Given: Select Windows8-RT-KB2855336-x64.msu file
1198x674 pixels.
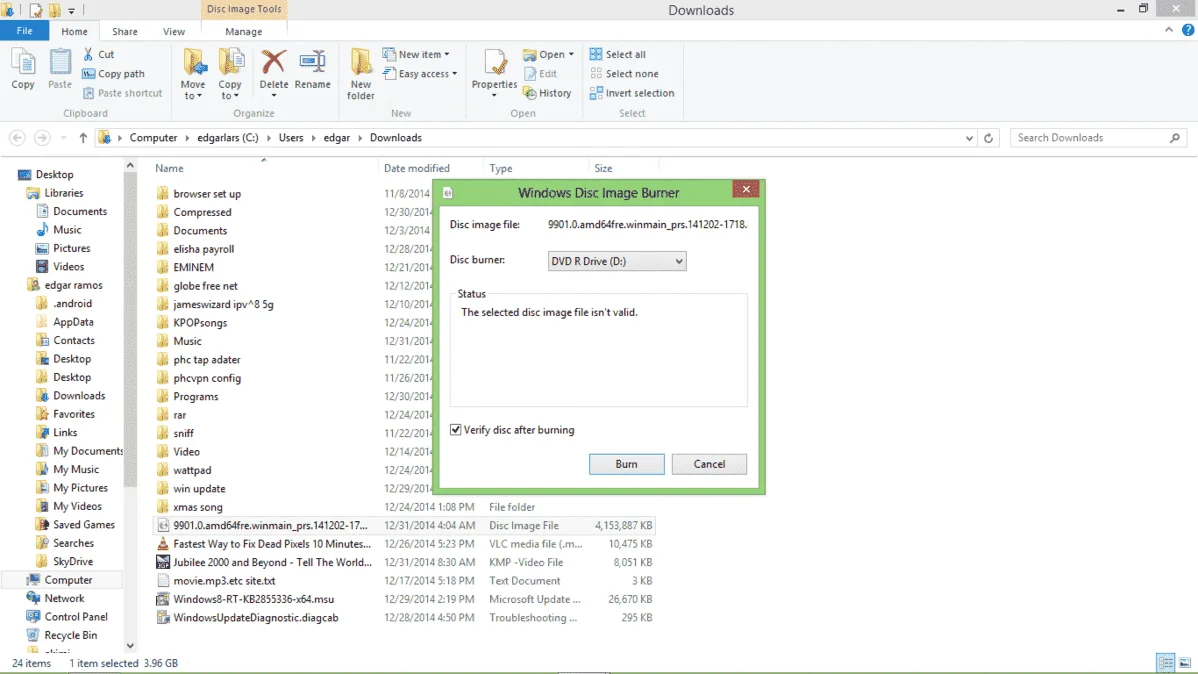Looking at the screenshot, I should (253, 599).
